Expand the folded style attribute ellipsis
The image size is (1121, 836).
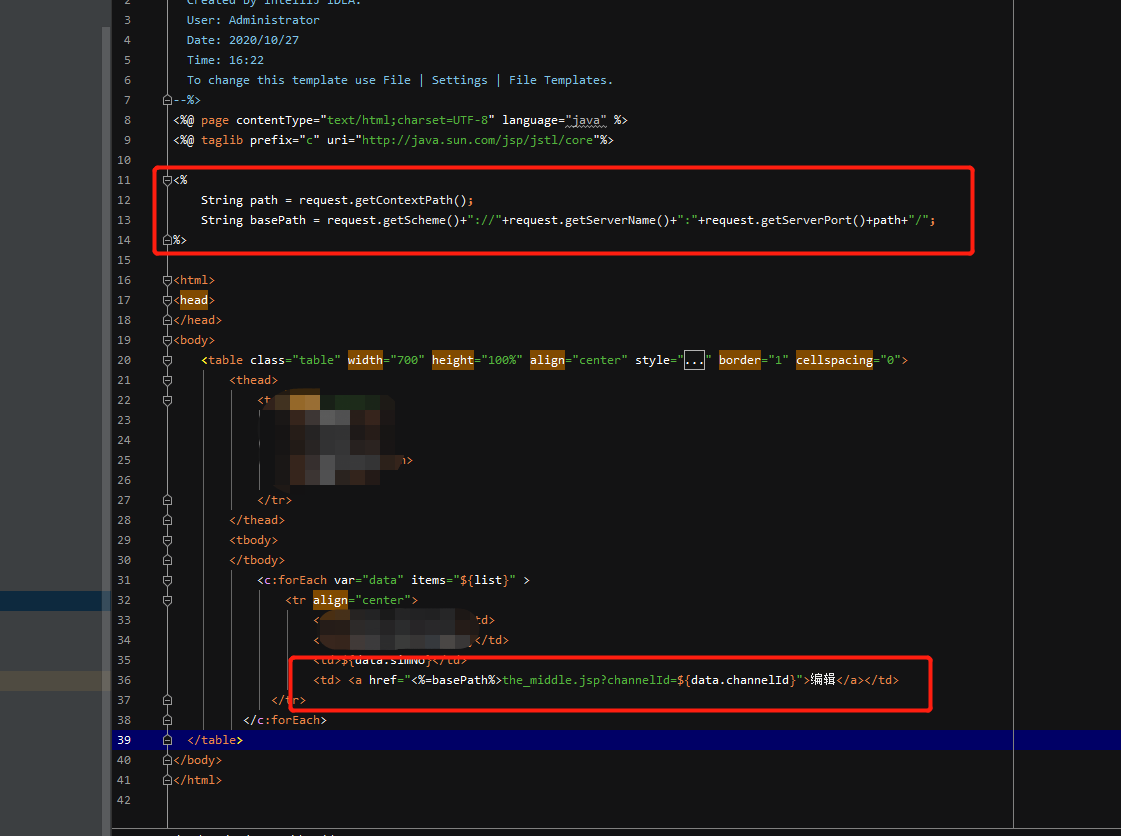click(694, 360)
